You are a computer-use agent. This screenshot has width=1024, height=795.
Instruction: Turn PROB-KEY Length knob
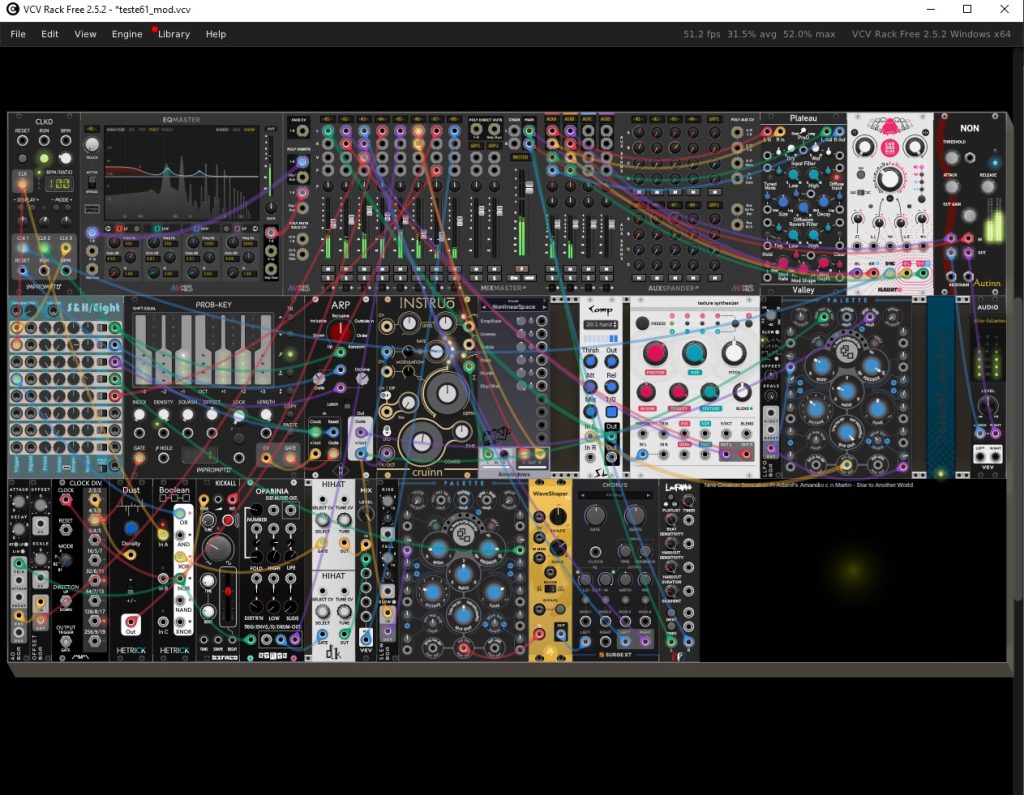266,414
